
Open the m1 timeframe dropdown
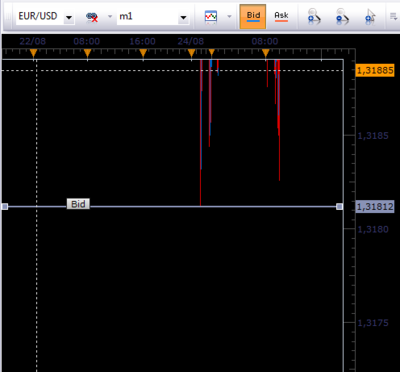[x=183, y=17]
